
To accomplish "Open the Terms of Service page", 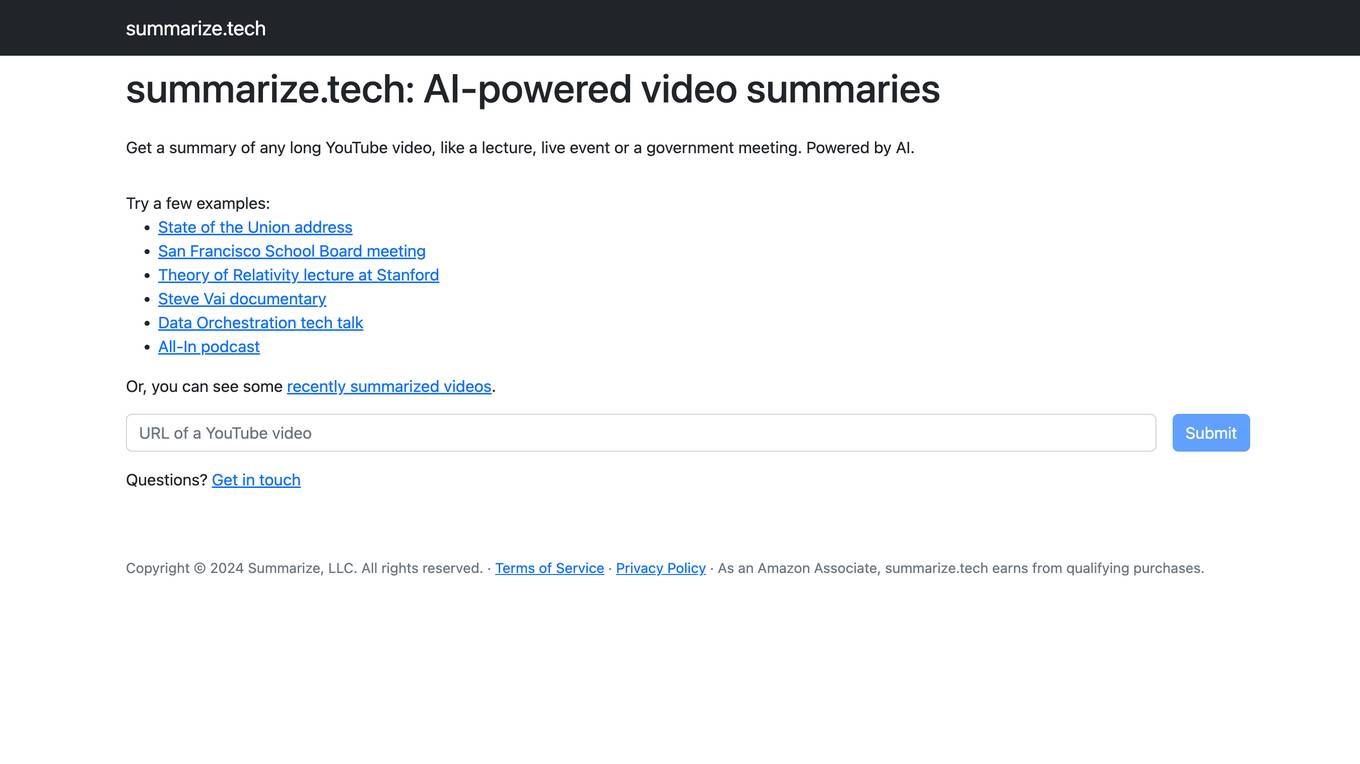I will pos(549,568).
